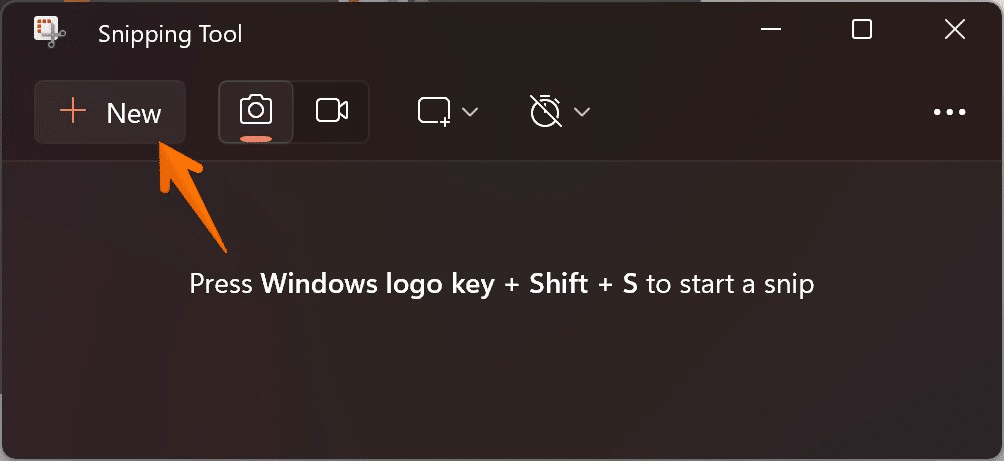1004x461 pixels.
Task: Open the delay timer chevron dropdown
Action: [582, 112]
